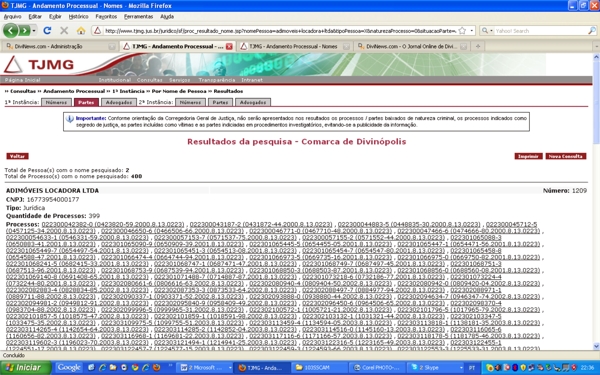Viewport: 600px width, 375px height.
Task: Go back with the green Back arrow
Action: [x=11, y=31]
